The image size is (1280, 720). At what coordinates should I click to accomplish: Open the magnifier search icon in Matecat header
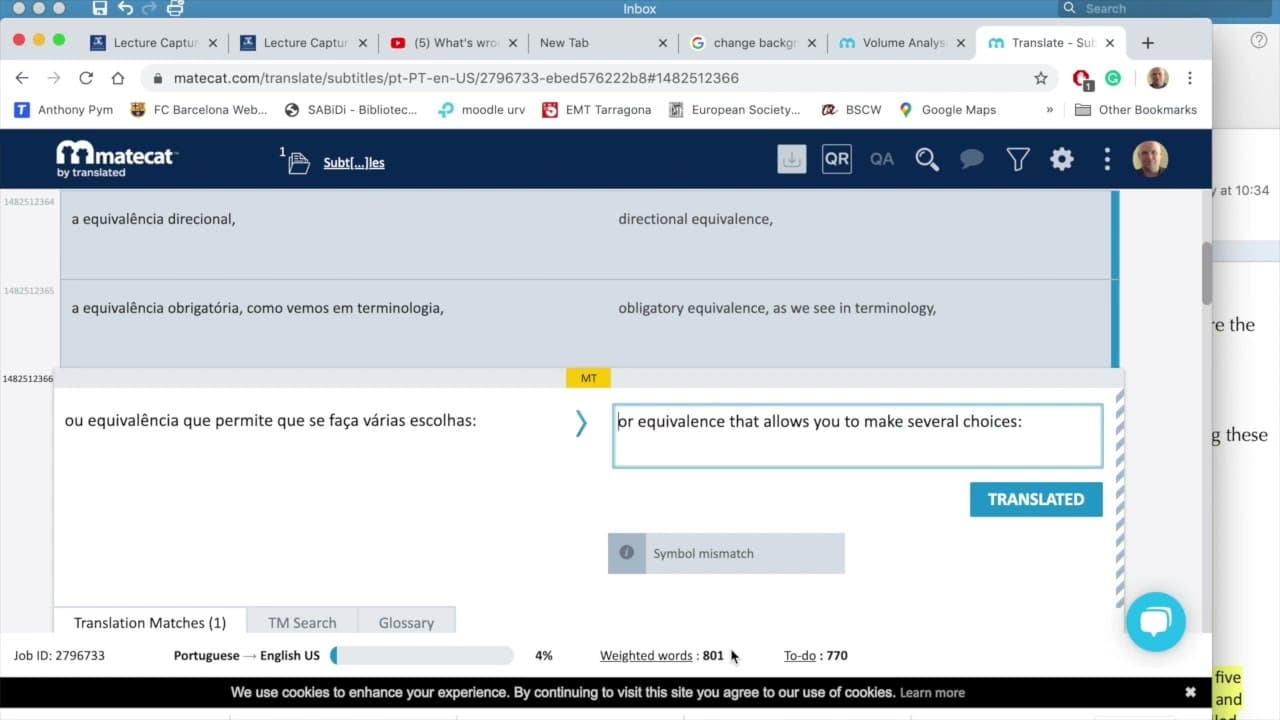(x=927, y=159)
